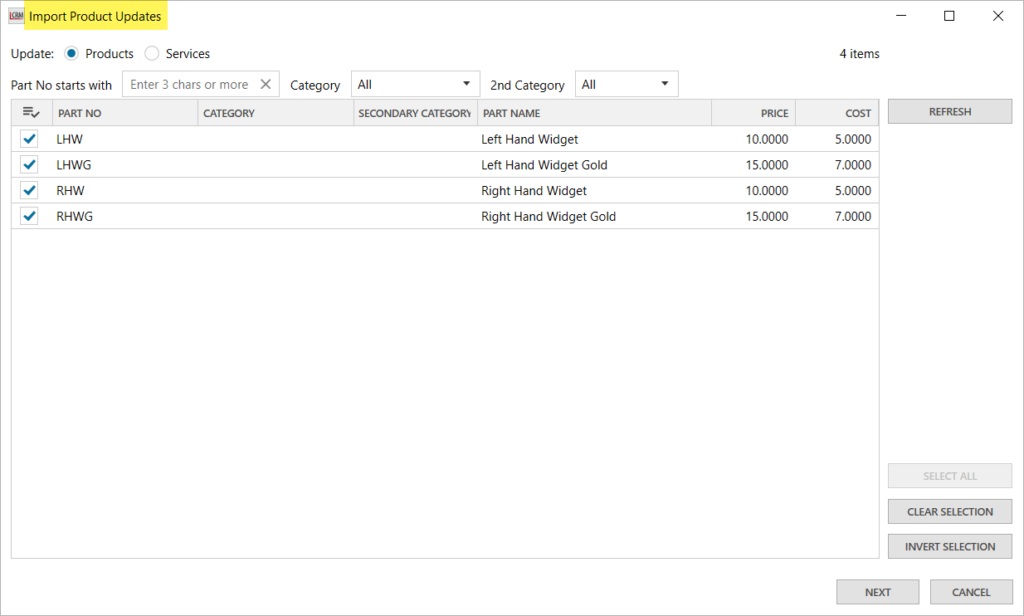Select the Services radio button
This screenshot has width=1024, height=616.
152,54
